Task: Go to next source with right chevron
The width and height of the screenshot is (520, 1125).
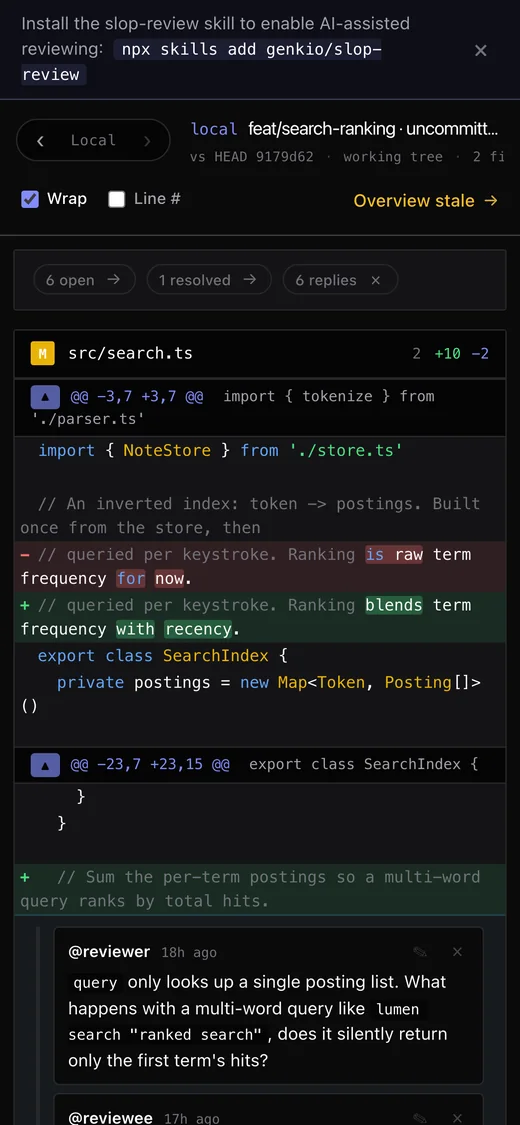Action: pos(147,141)
